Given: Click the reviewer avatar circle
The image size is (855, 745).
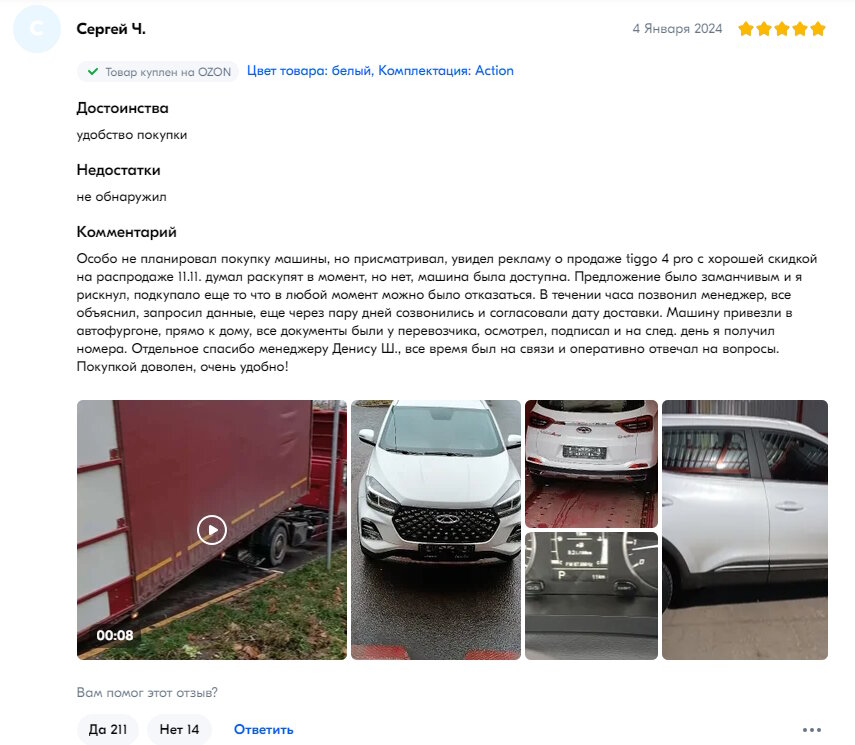Looking at the screenshot, I should (x=37, y=29).
